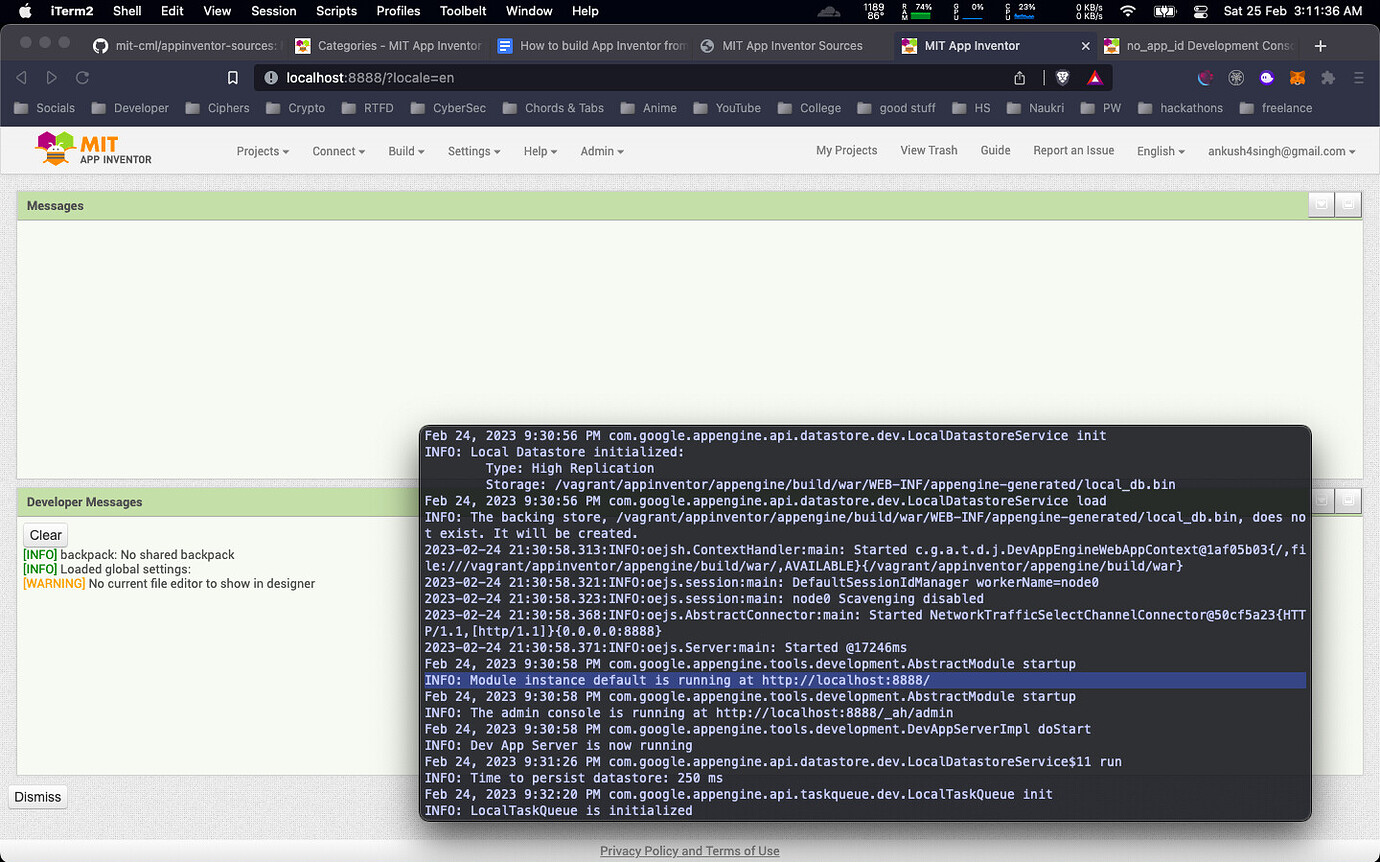Click the Wi-Fi icon in menu bar
Viewport: 1380px width, 862px height.
[1128, 11]
